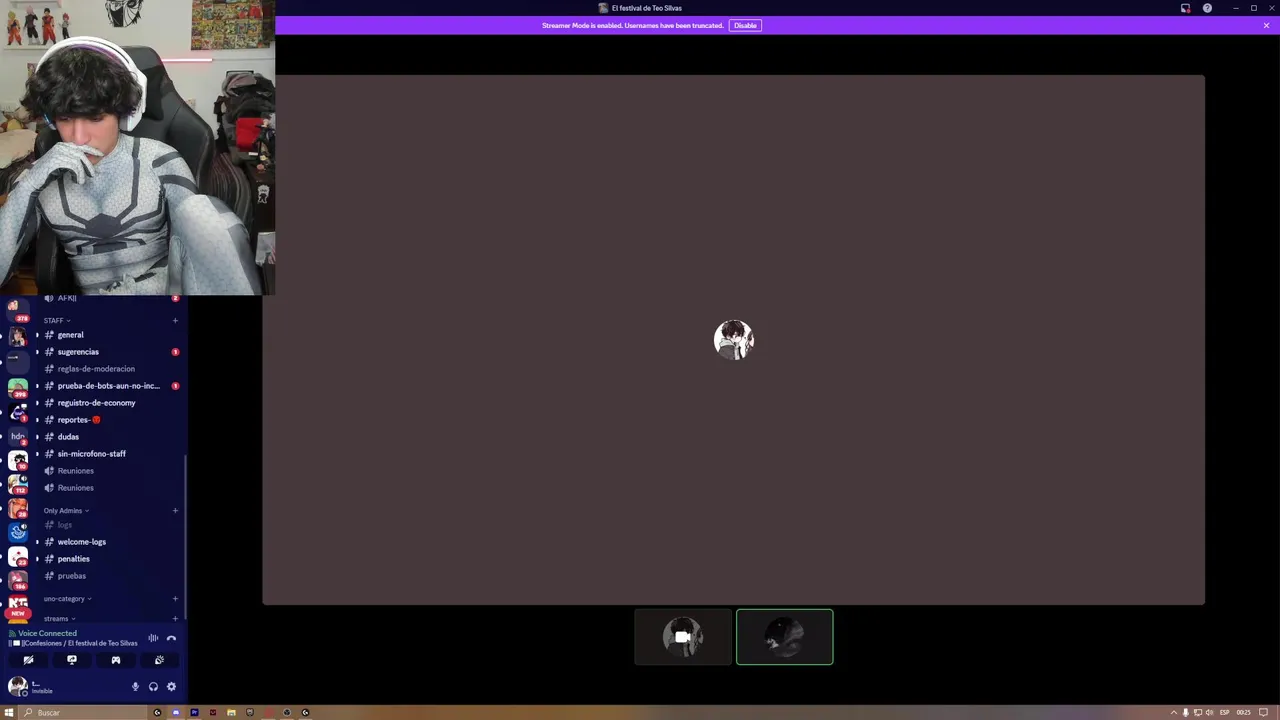The height and width of the screenshot is (720, 1280).
Task: Expand the arrow beside penalties channel
Action: click(37, 559)
